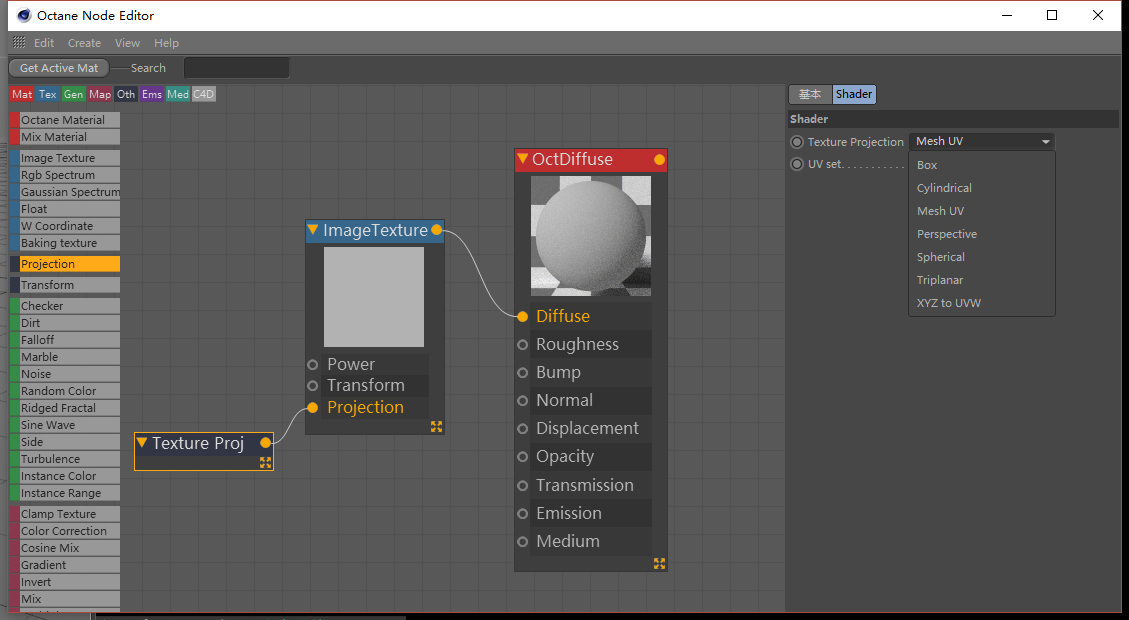Click the Cinema 4D app icon in title bar
The width and height of the screenshot is (1129, 620).
point(24,15)
